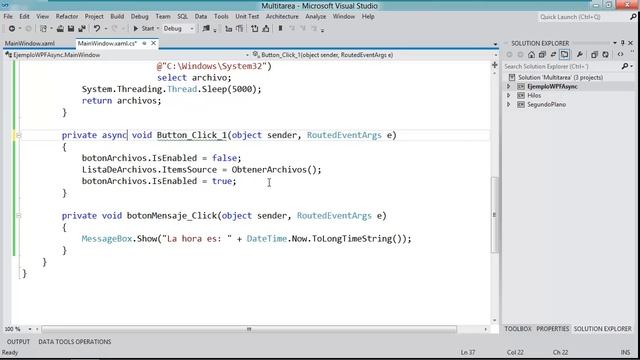Open the View menu
Viewport: 640px width, 360px height.
(42, 17)
